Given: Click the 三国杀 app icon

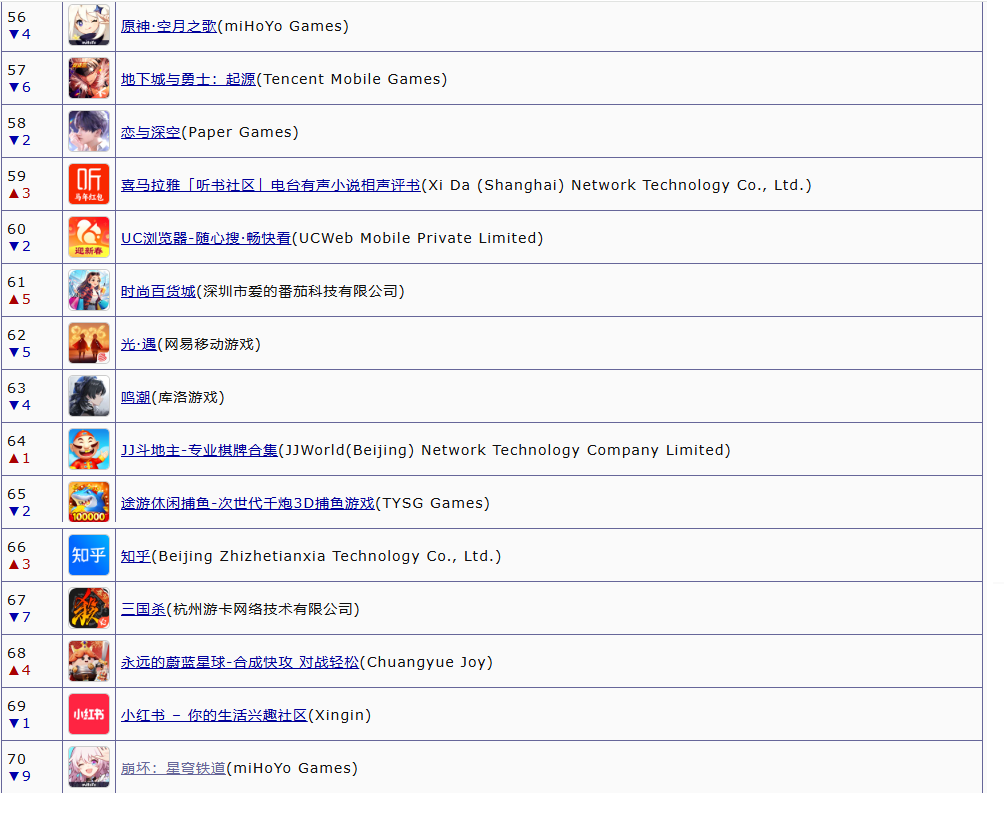Looking at the screenshot, I should [x=89, y=608].
